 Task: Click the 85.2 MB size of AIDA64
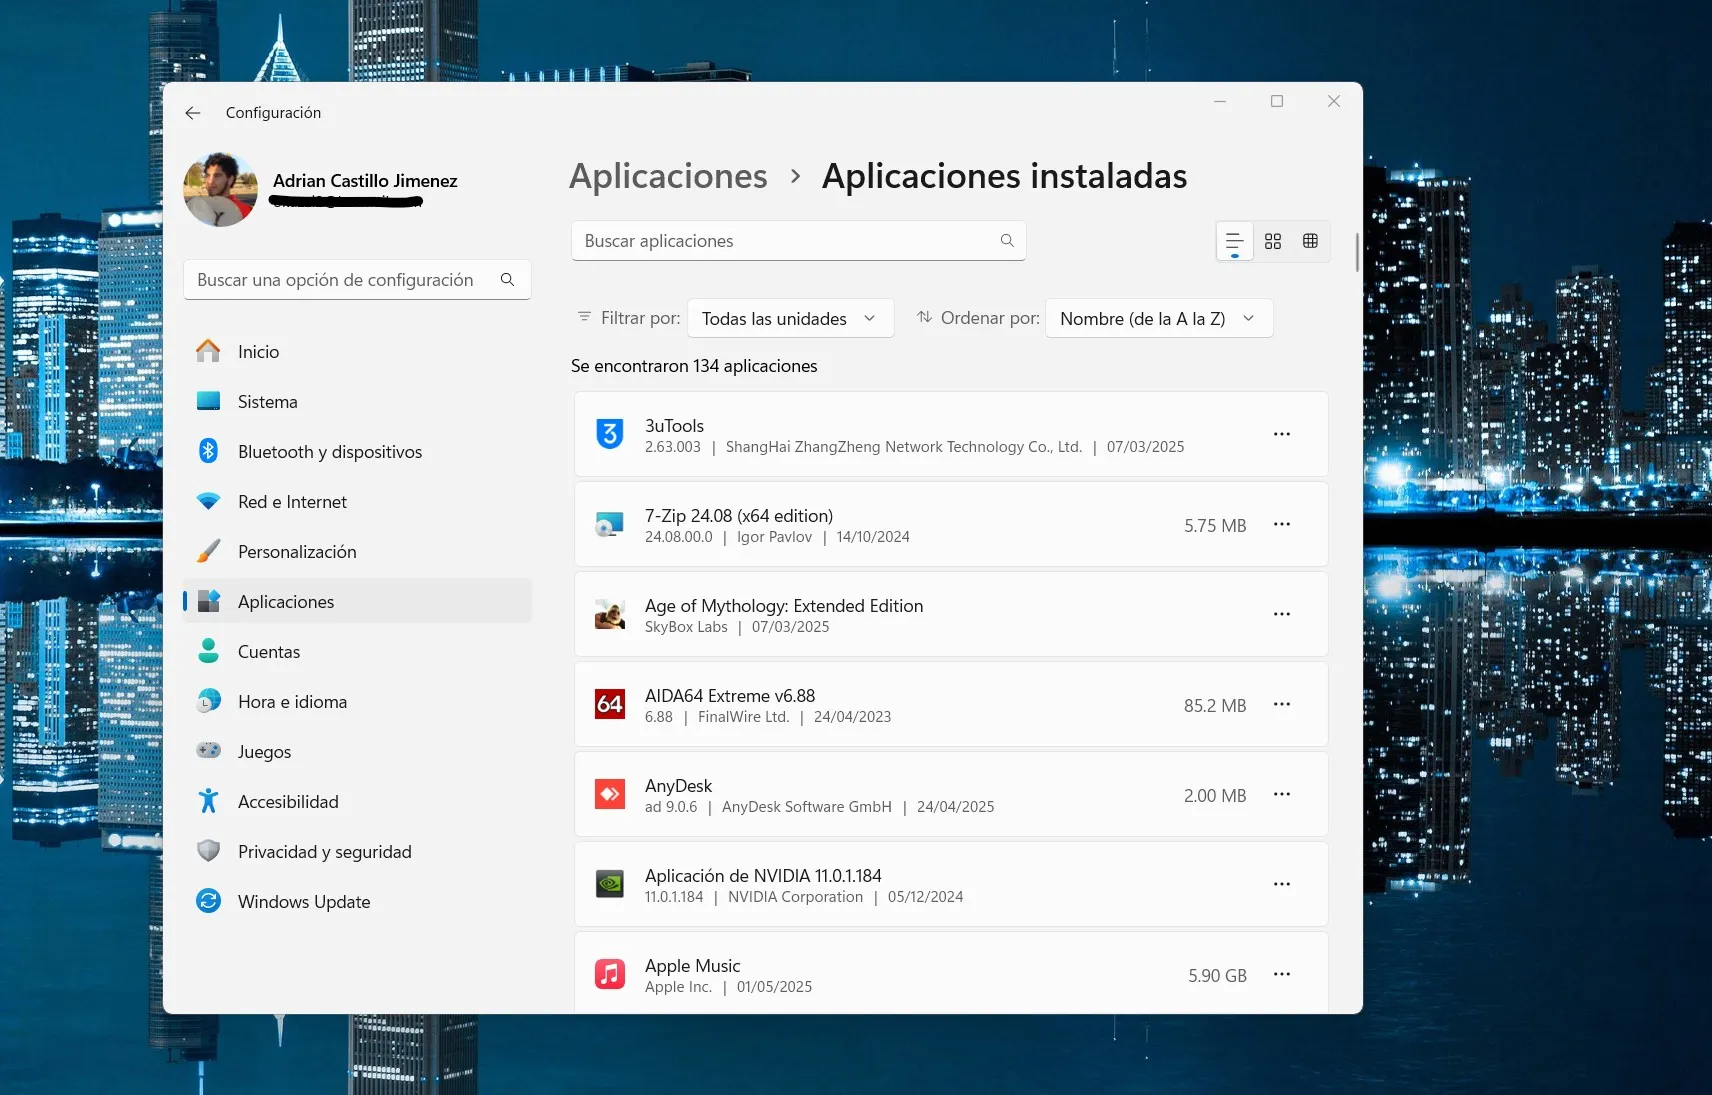pyautogui.click(x=1215, y=706)
